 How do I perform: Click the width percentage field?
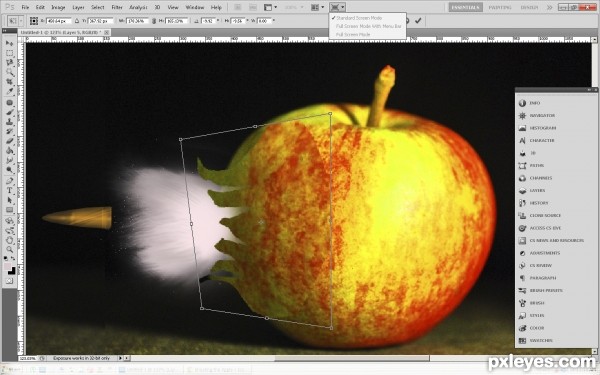point(137,21)
